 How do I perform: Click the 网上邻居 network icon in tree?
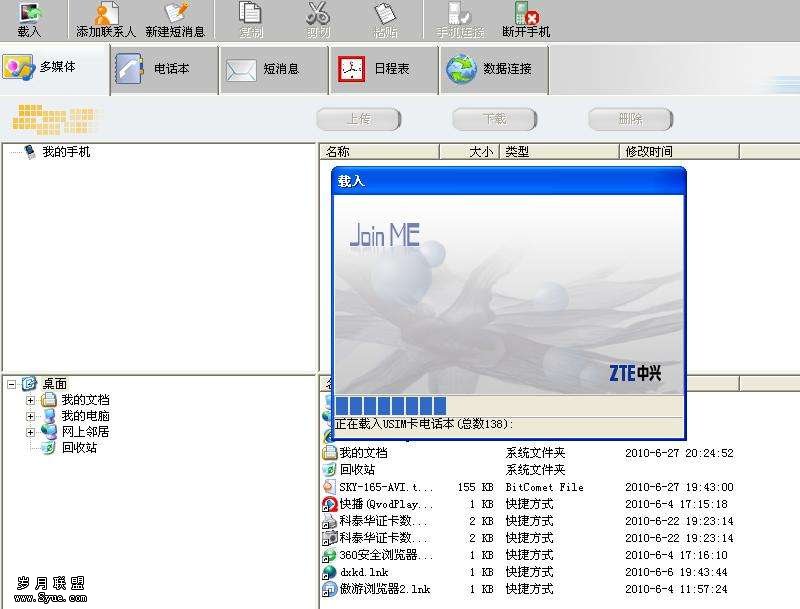pyautogui.click(x=49, y=432)
